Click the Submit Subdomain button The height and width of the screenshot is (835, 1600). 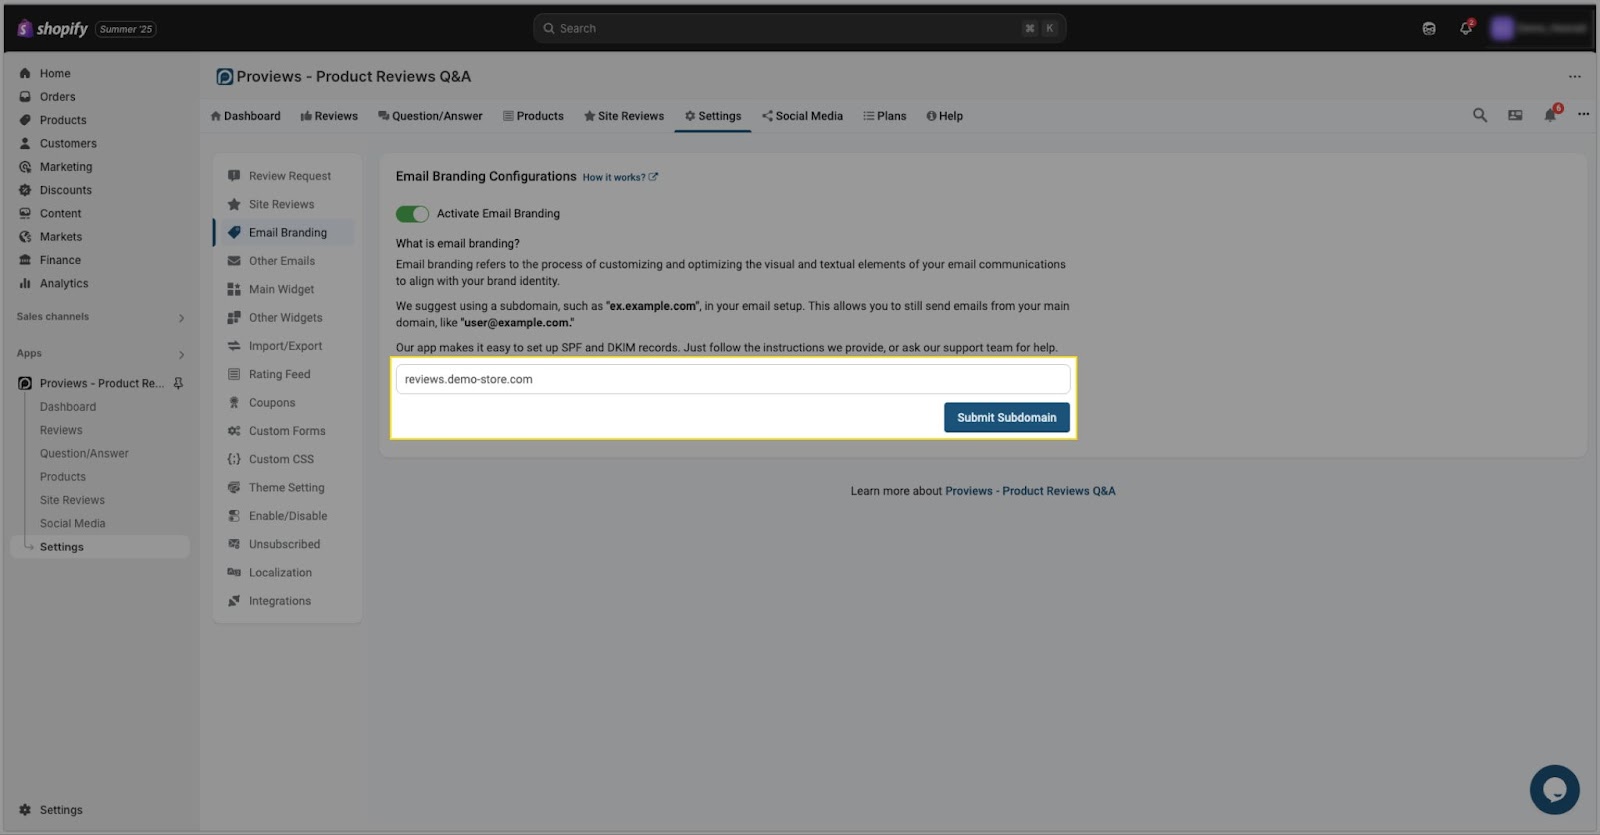pos(1006,418)
